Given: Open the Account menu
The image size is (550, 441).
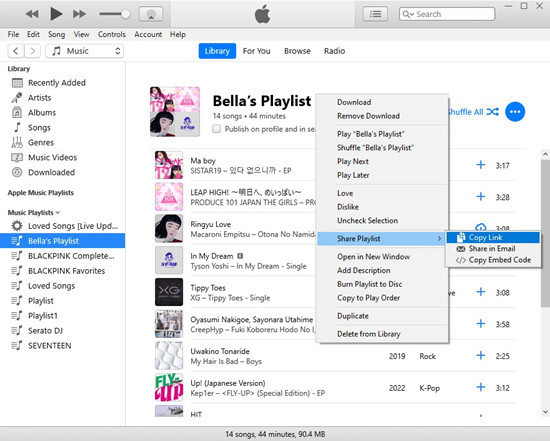Looking at the screenshot, I should tap(148, 34).
